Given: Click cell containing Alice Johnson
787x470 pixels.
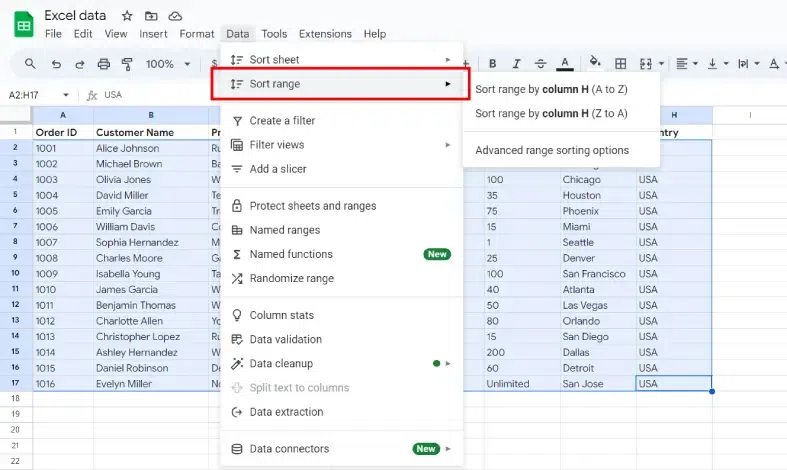Looking at the screenshot, I should click(x=151, y=148).
